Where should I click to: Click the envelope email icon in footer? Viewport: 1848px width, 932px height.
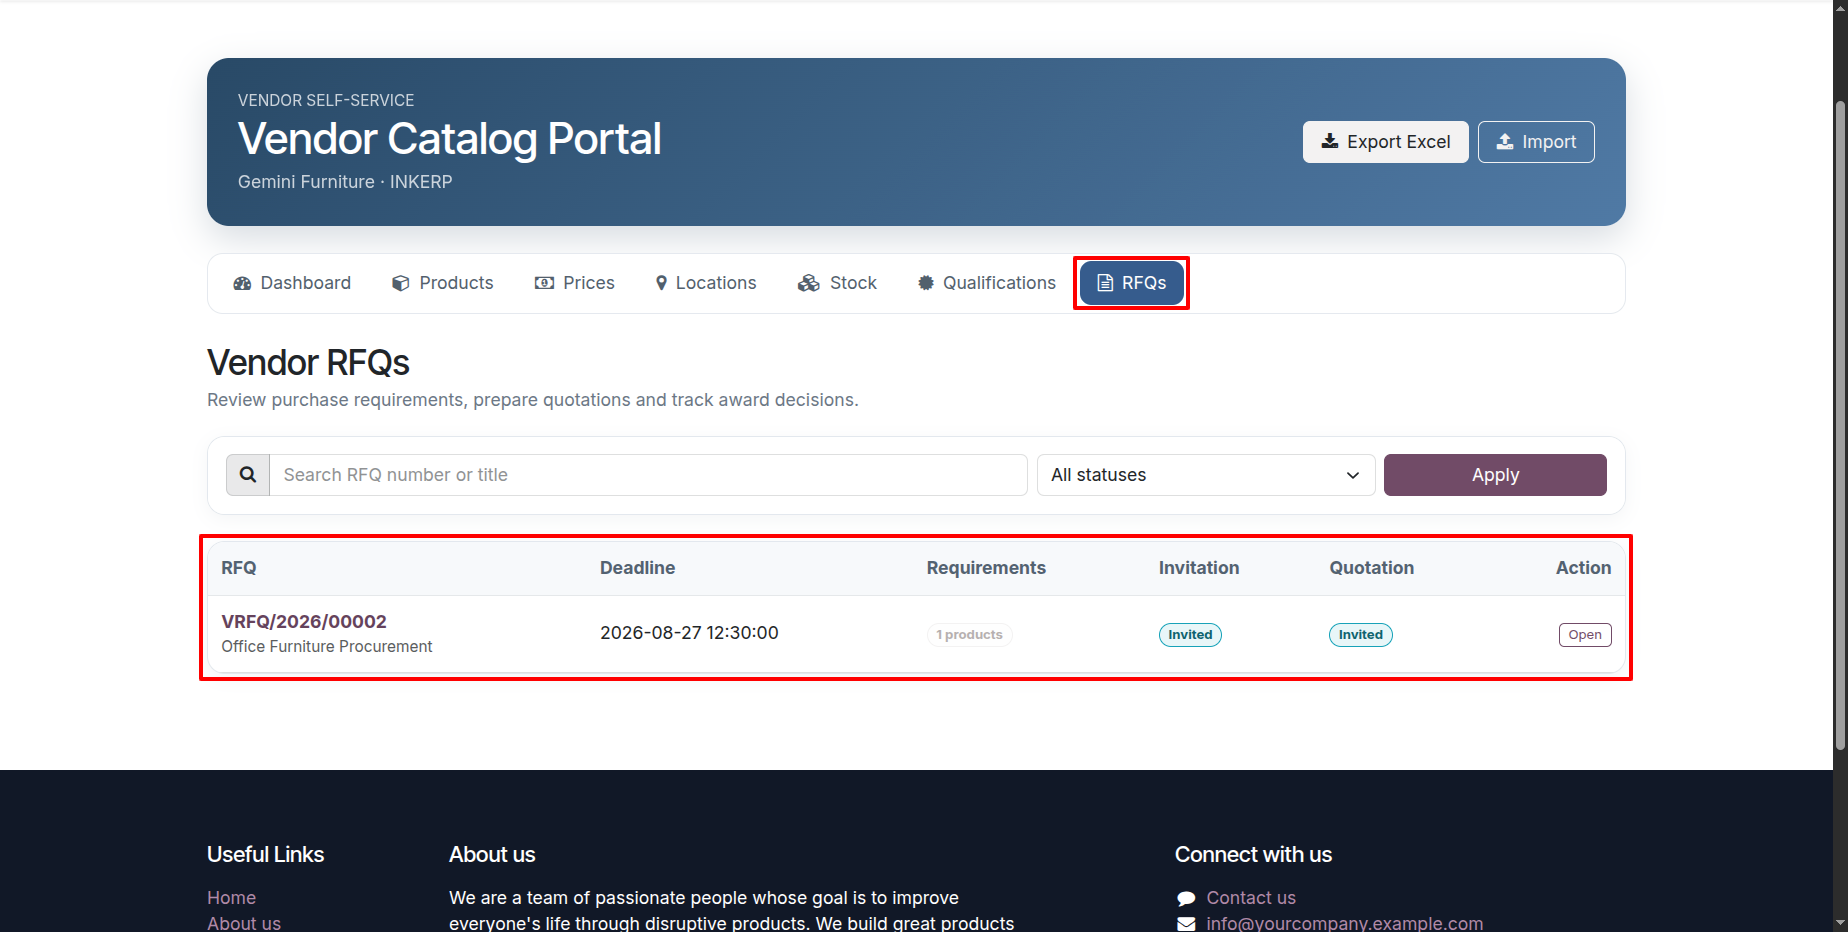[1186, 924]
